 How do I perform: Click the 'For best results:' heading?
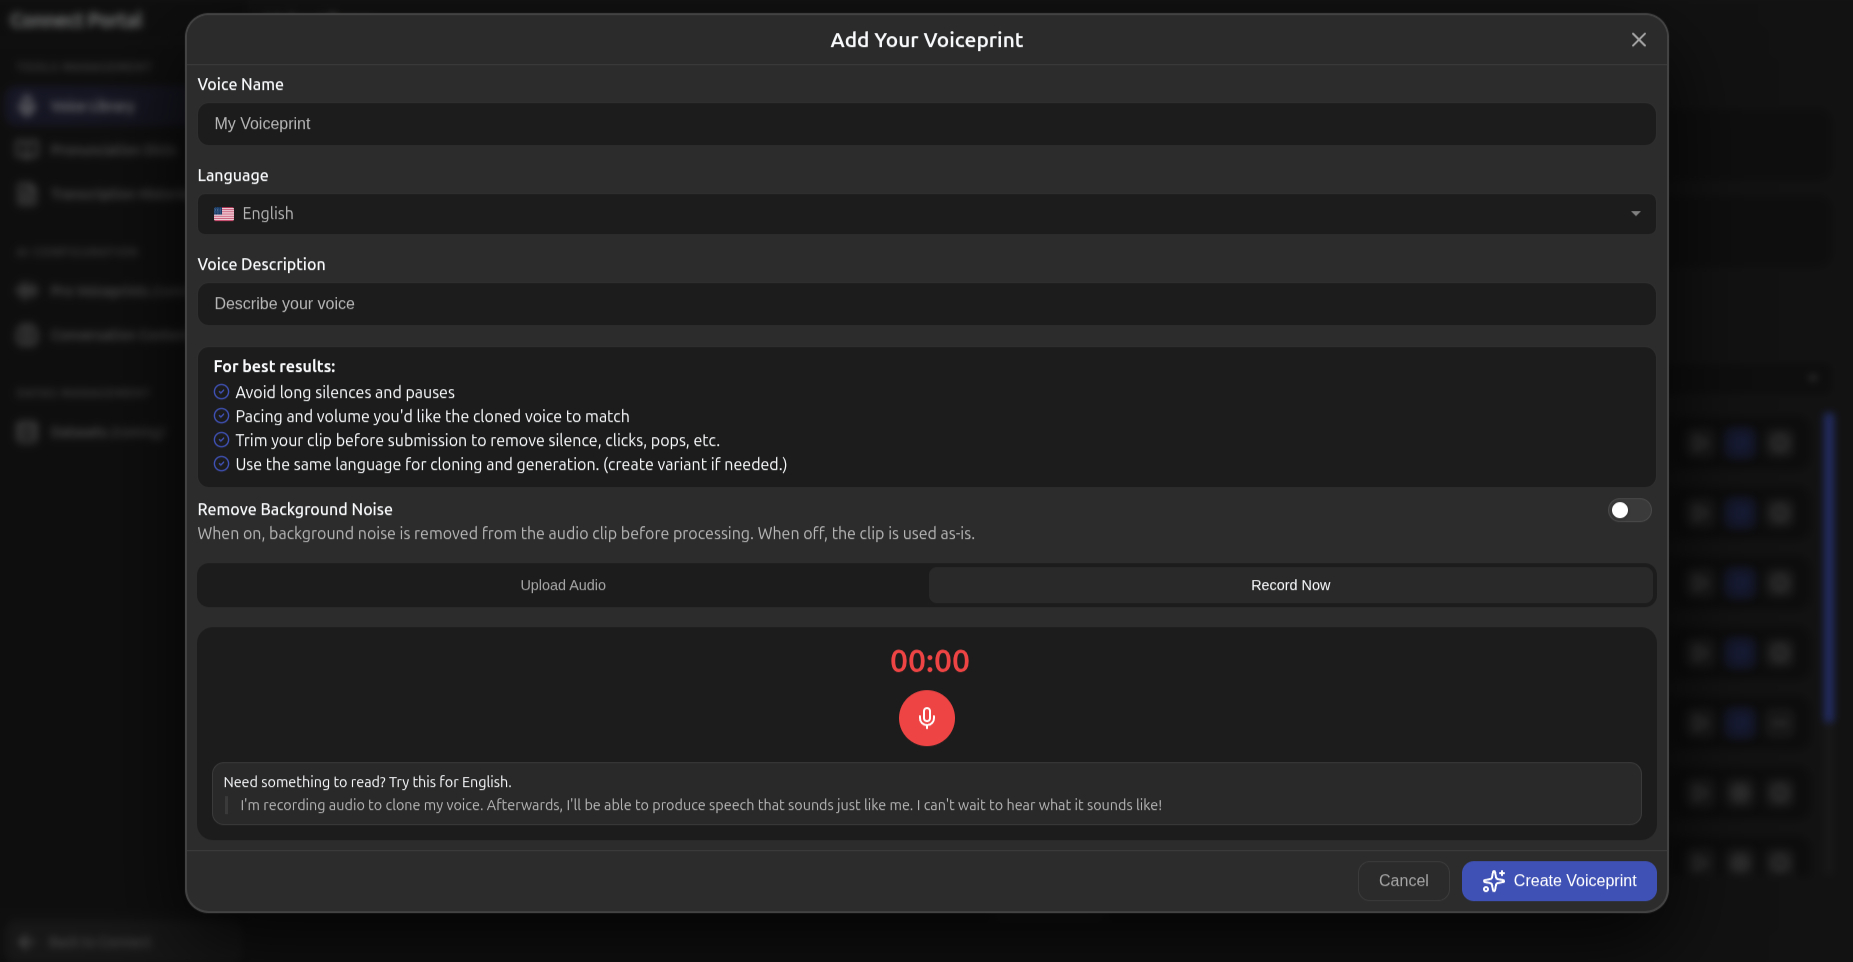(274, 366)
